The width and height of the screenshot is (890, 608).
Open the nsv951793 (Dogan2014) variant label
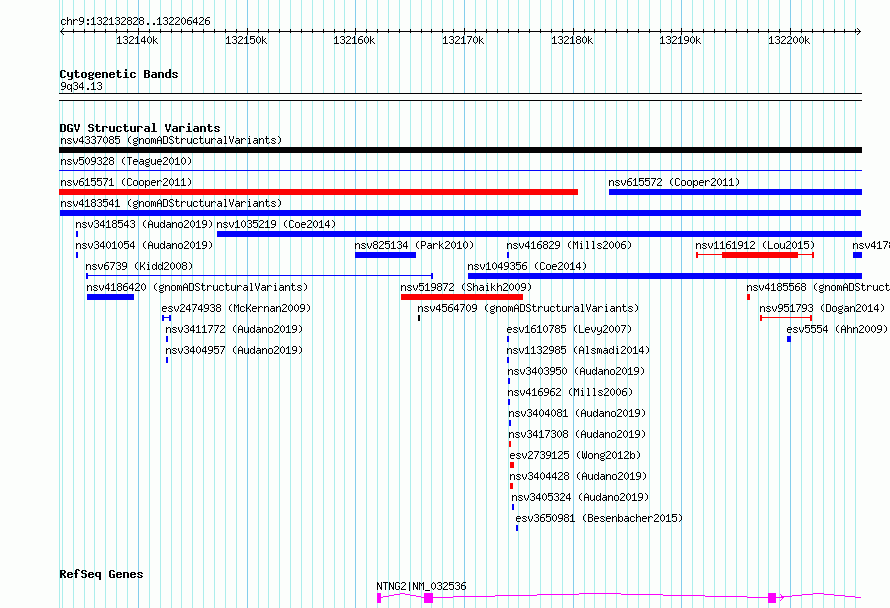822,308
